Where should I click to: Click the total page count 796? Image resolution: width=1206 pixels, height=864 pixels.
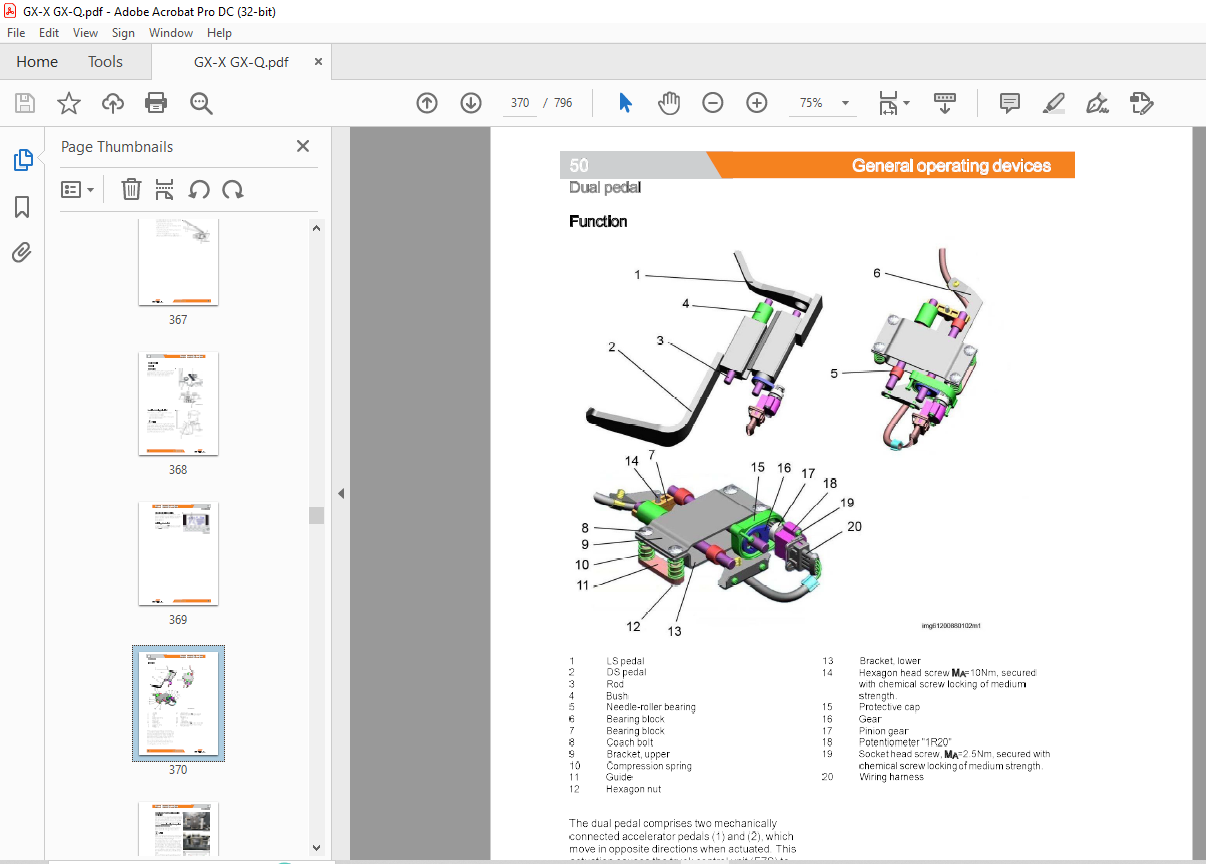point(563,103)
